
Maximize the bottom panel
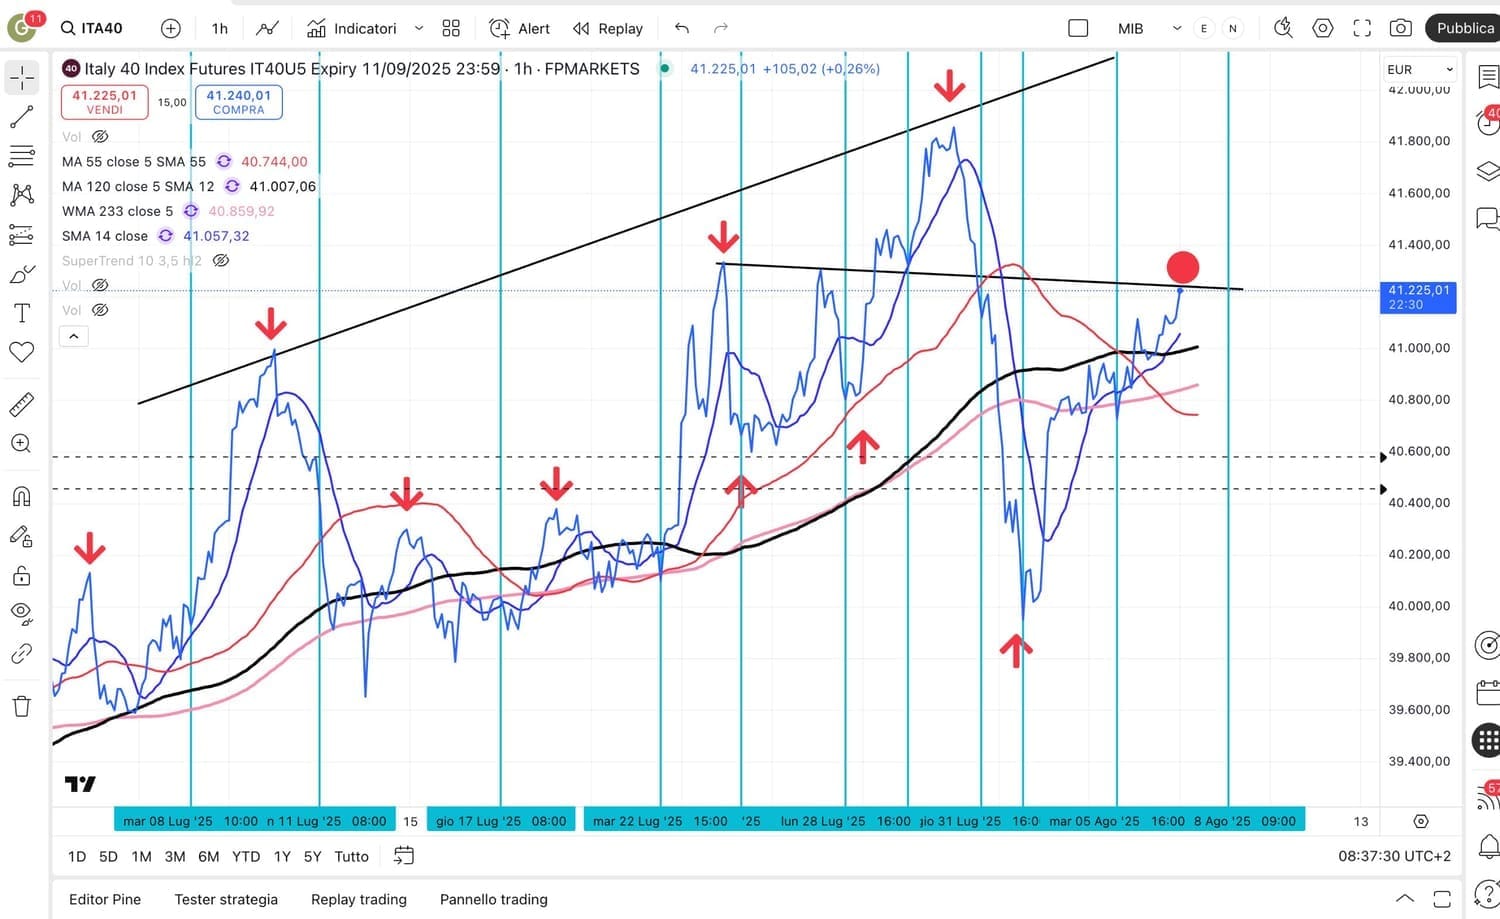pyautogui.click(x=1442, y=898)
